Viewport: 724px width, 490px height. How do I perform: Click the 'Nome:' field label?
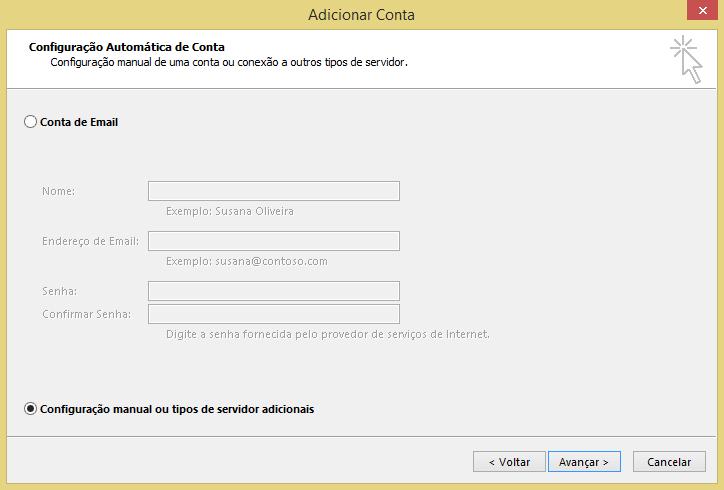click(x=58, y=191)
